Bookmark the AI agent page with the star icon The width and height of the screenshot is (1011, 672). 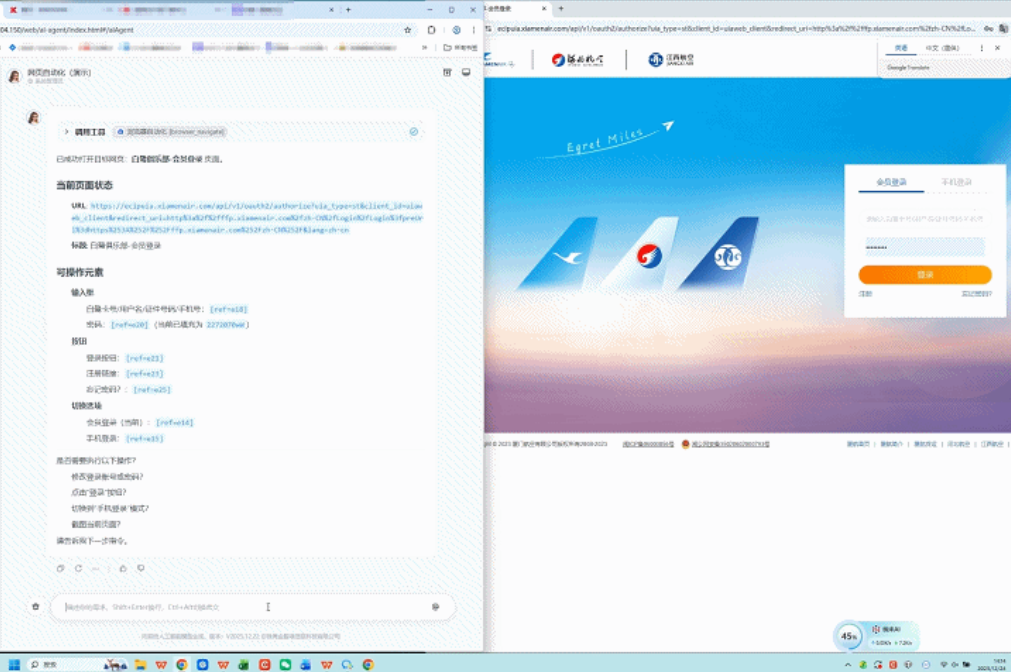coord(408,30)
